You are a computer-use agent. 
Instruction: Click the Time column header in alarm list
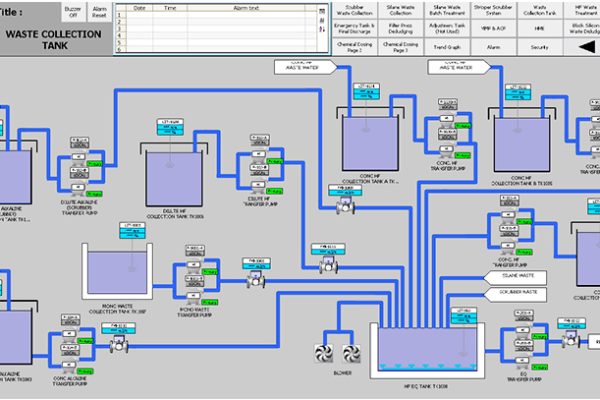click(x=170, y=8)
